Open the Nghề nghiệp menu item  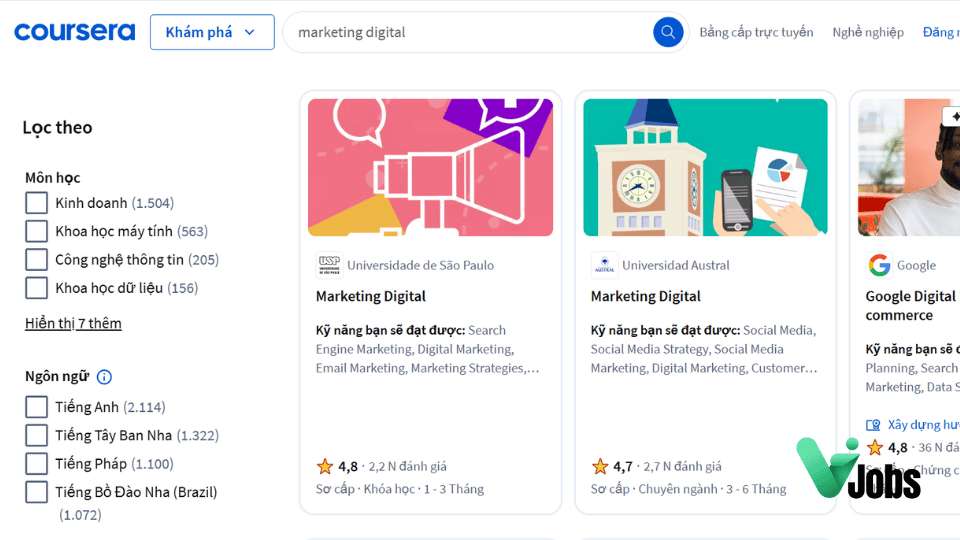pyautogui.click(x=868, y=32)
